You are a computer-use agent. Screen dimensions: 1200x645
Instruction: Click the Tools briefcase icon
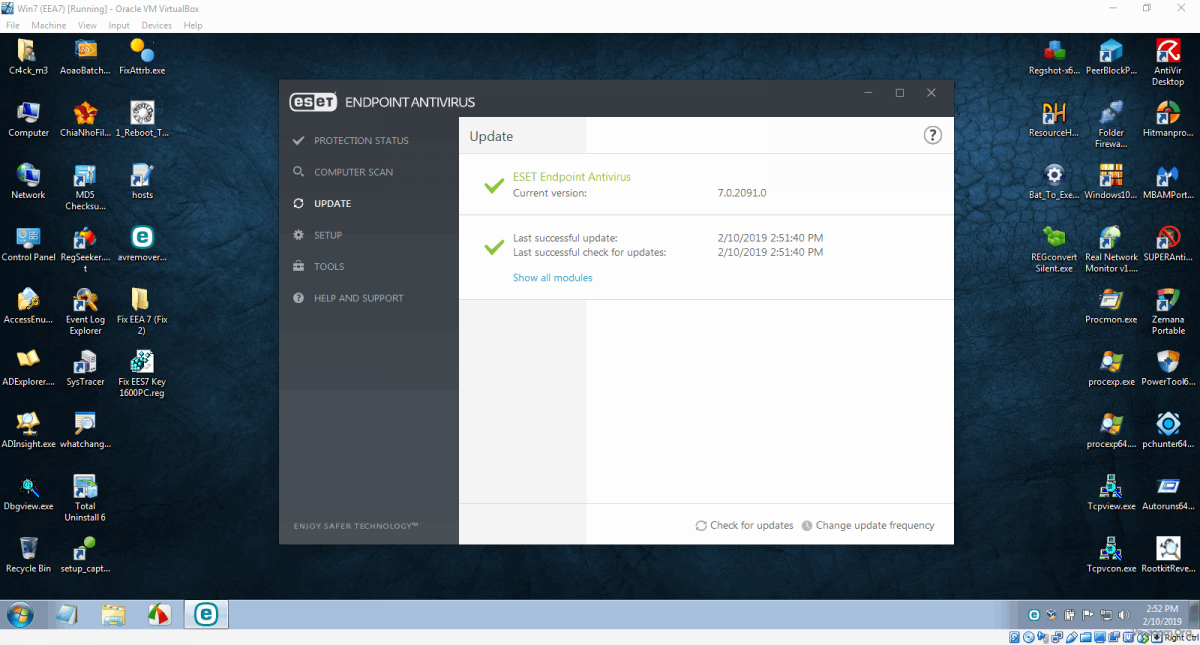tap(298, 267)
